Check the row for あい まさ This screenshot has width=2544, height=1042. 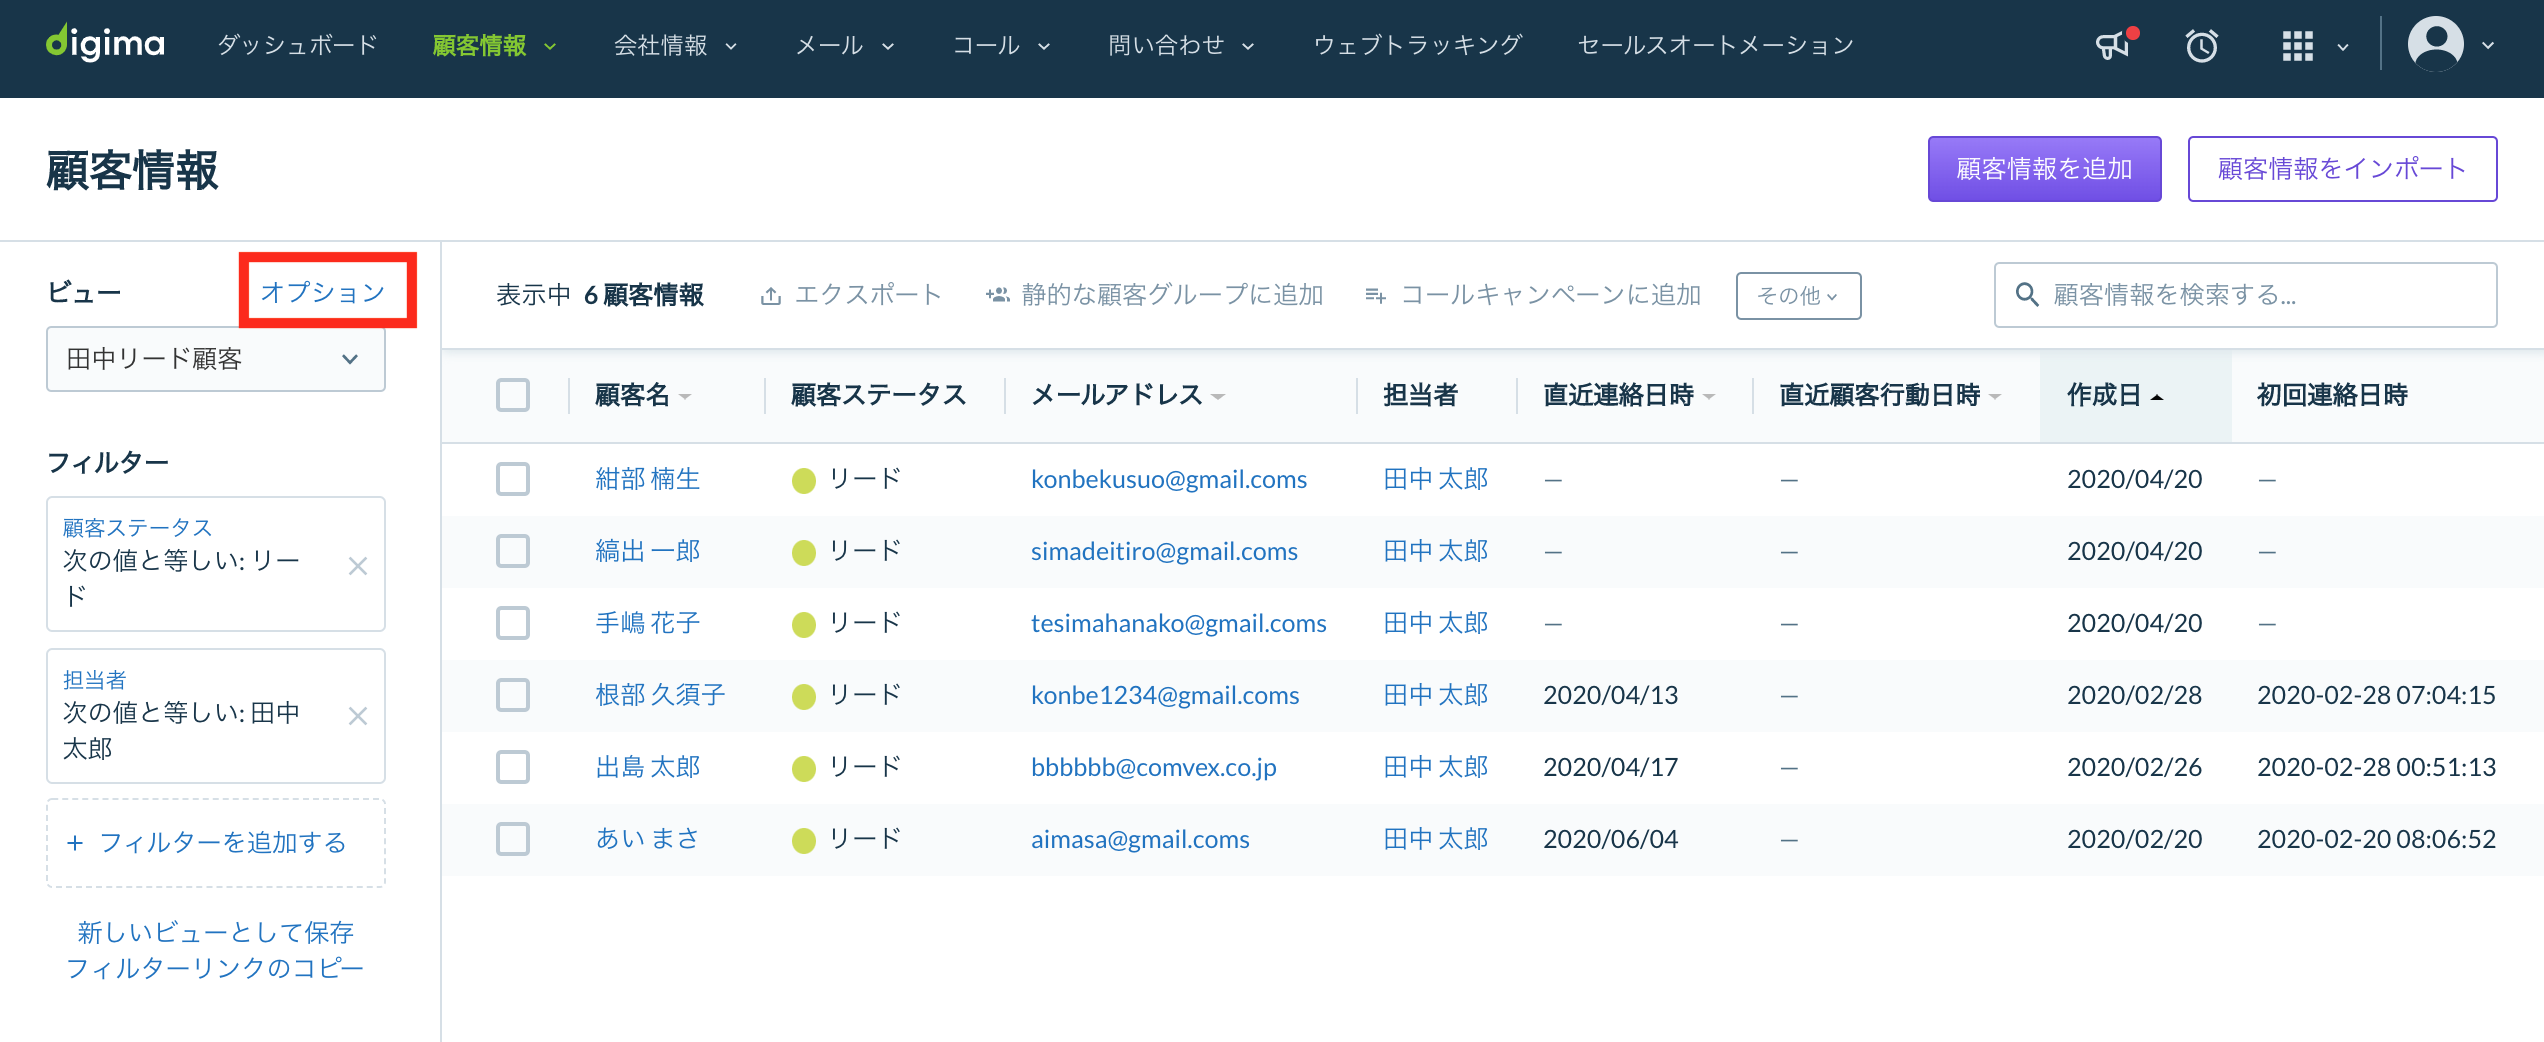coord(513,839)
